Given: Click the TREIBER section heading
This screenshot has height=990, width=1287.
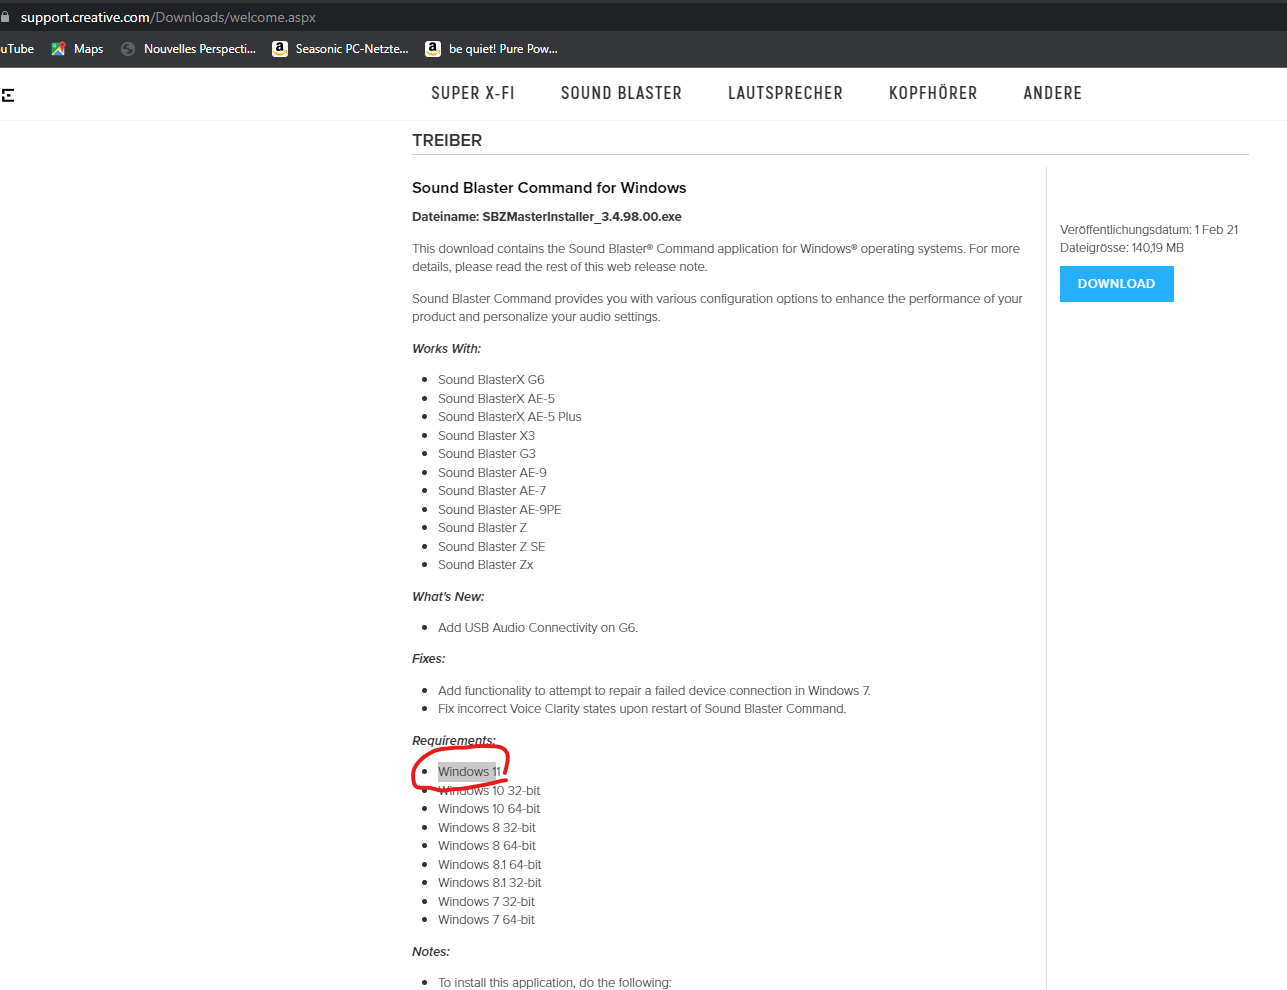Looking at the screenshot, I should point(447,141).
